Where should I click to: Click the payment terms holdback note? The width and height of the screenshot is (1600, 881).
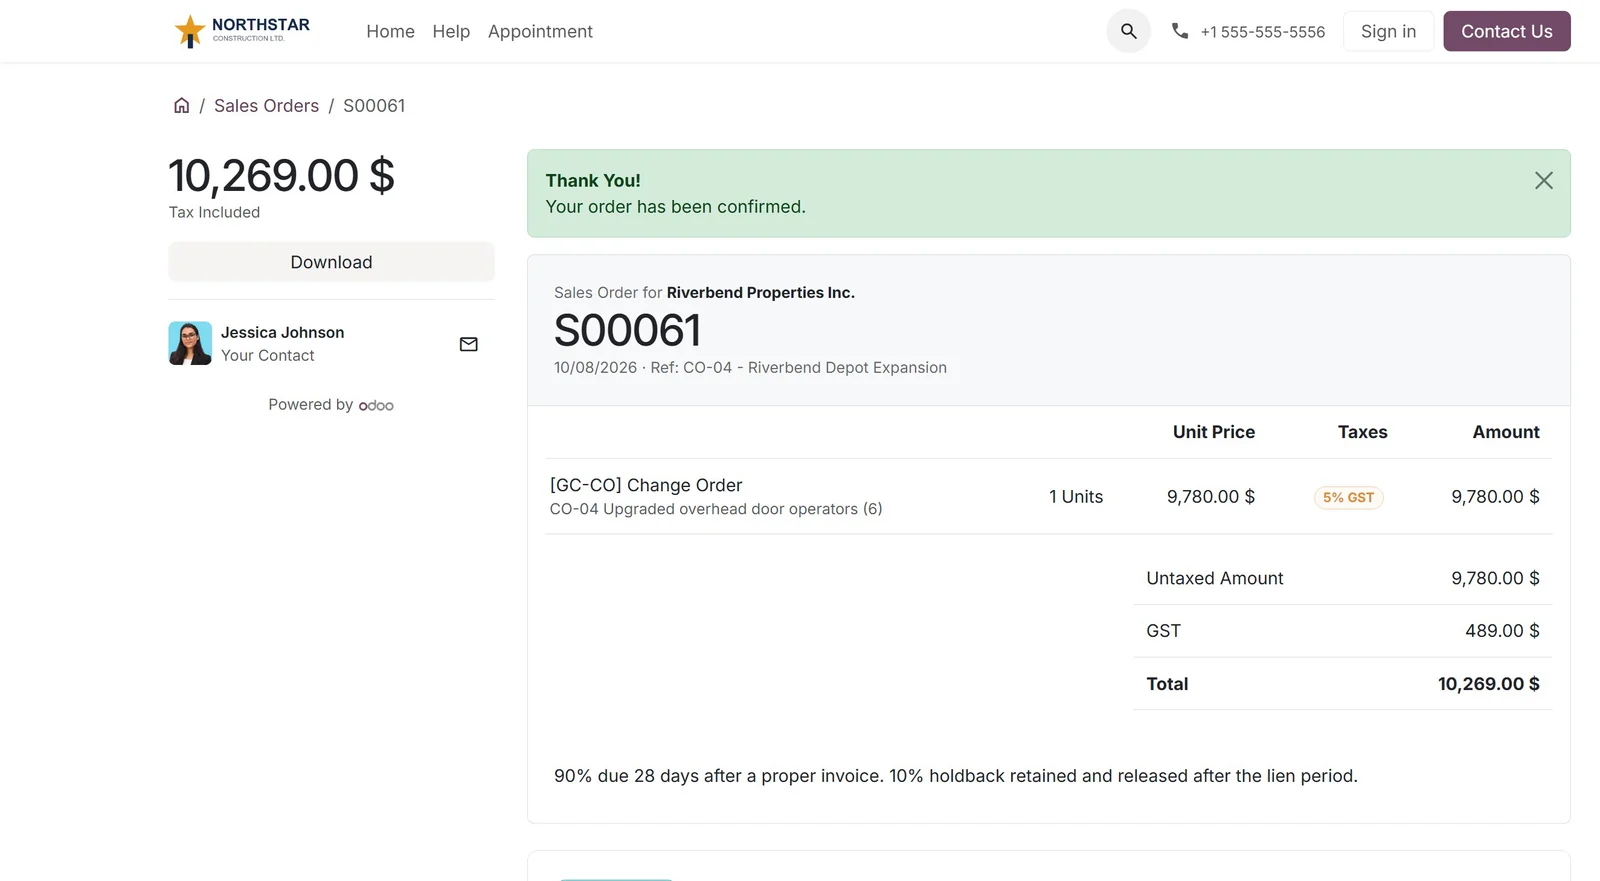(955, 776)
